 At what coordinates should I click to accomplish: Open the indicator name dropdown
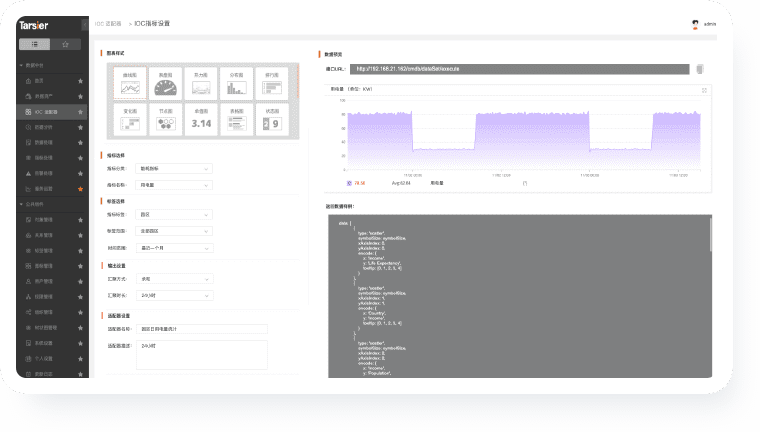[x=174, y=185]
